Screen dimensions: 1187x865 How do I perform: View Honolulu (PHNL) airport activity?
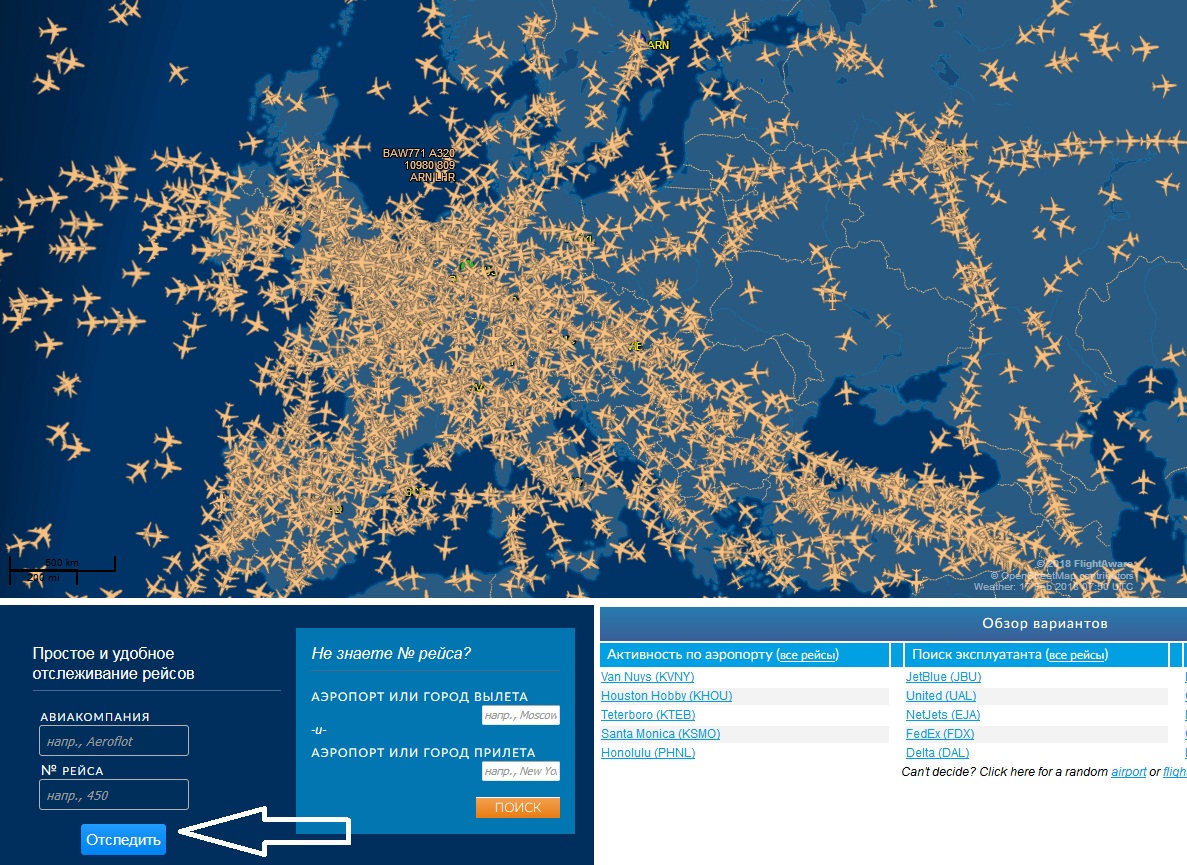(648, 753)
